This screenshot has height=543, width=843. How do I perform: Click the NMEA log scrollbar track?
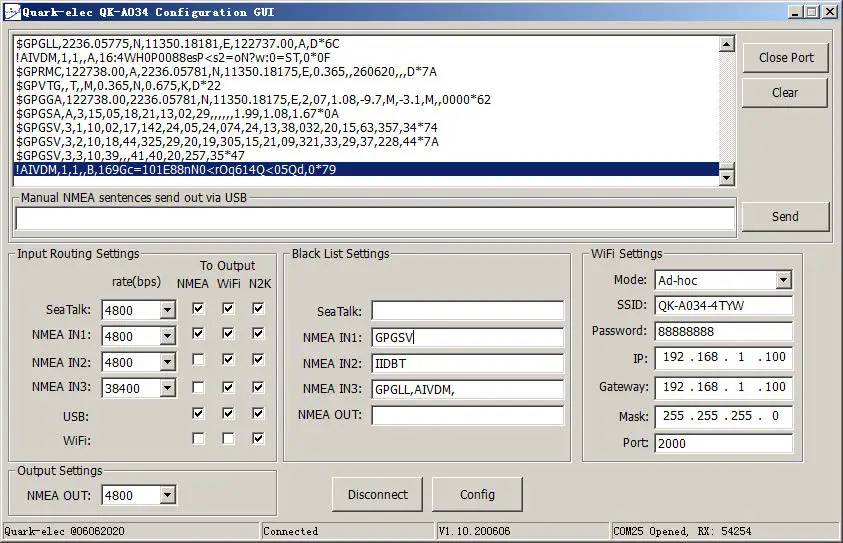(727, 108)
